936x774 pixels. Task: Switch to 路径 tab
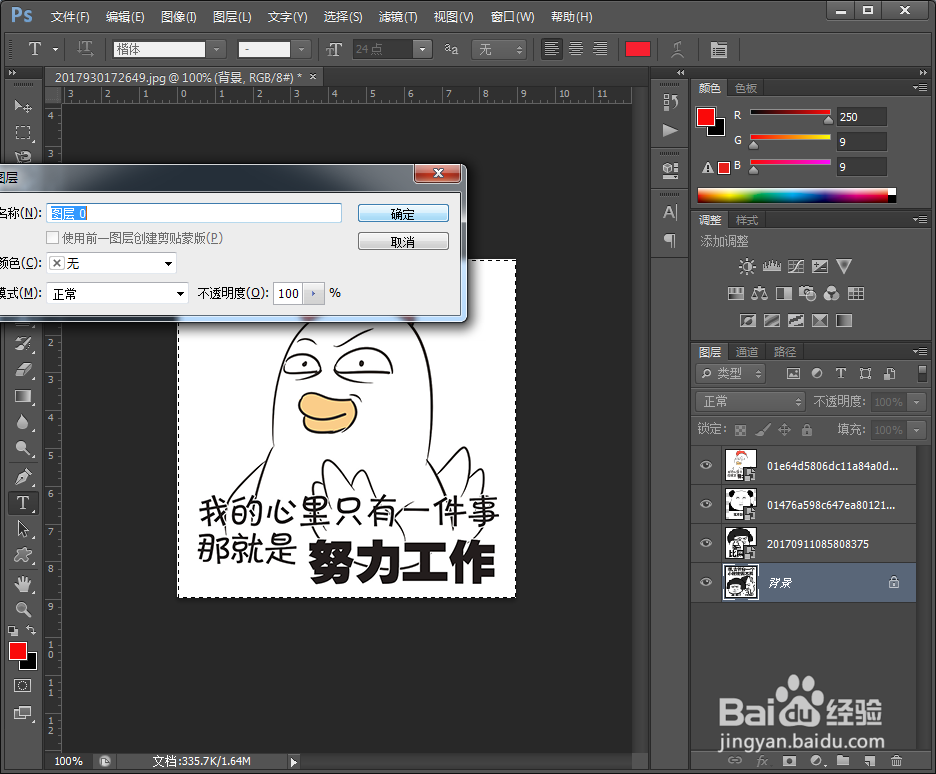(x=785, y=352)
